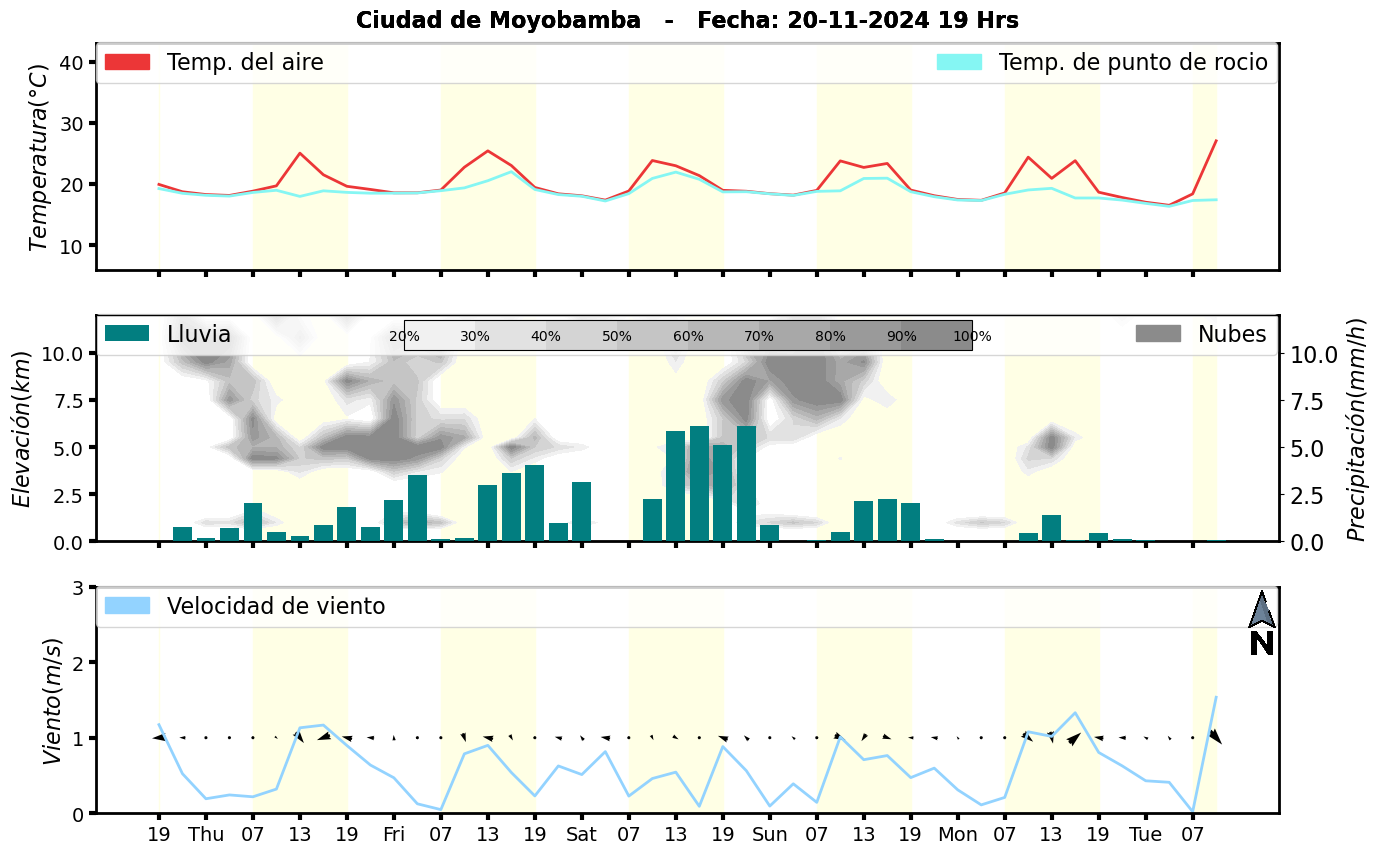Click the 0.0 tick on the Precipitación axis

[1309, 542]
